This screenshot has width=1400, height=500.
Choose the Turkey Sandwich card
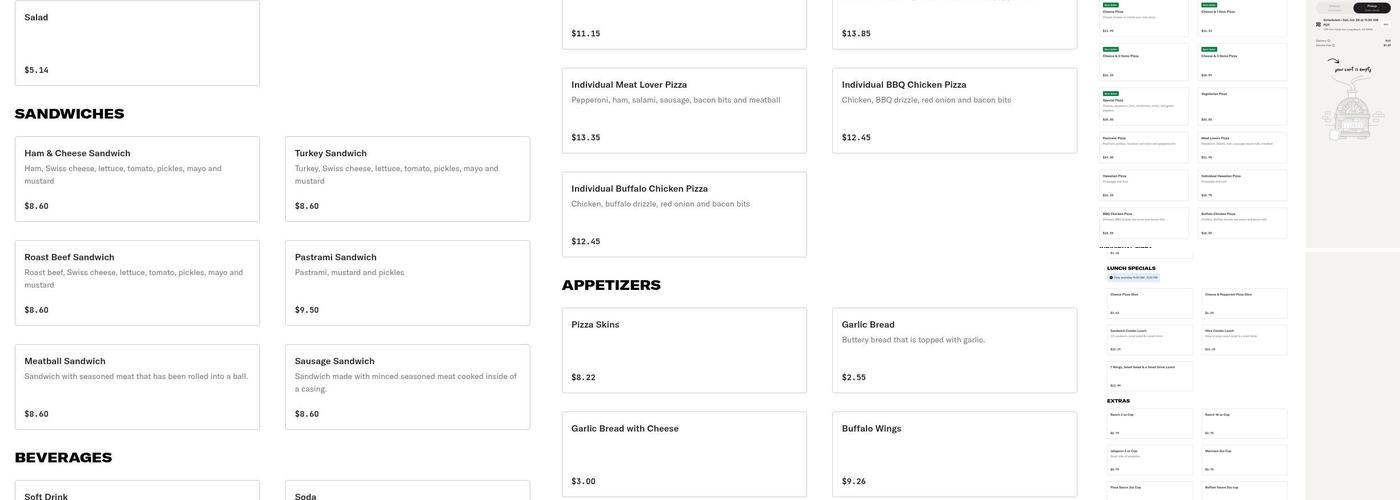pos(407,179)
